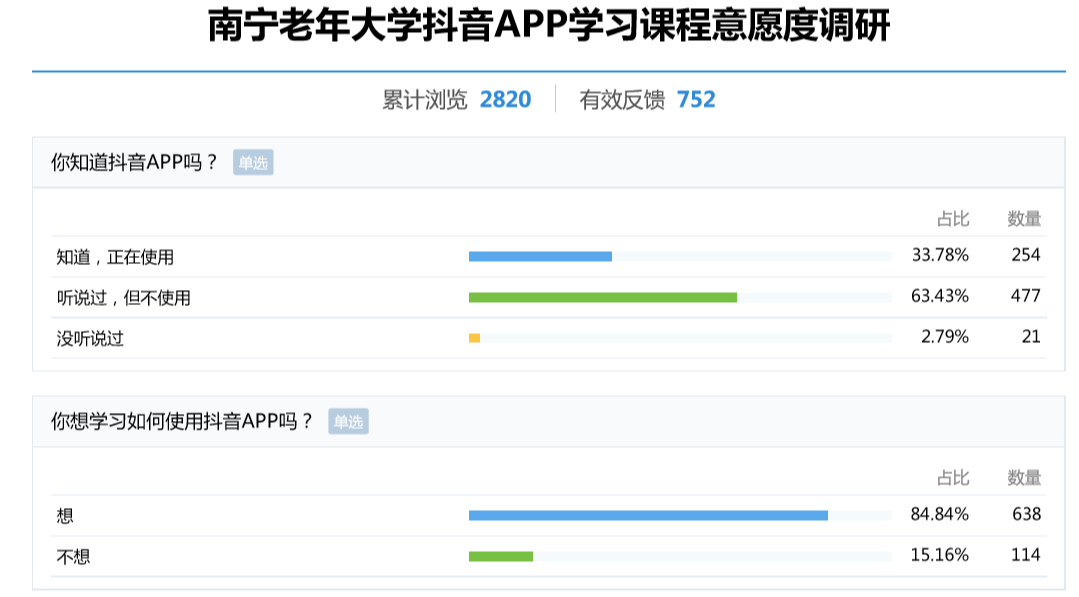Click the green bar for 听说过，但不使用
This screenshot has height=597, width=1079.
603,297
